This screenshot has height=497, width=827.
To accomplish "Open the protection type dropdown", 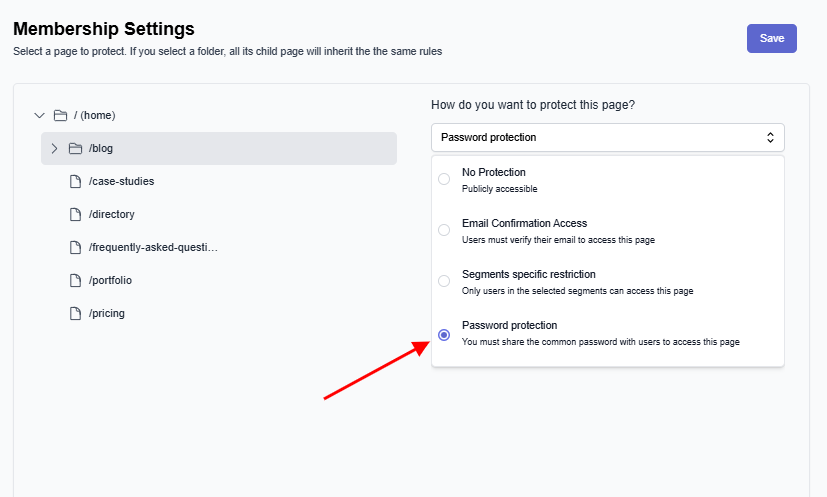I will (x=607, y=137).
